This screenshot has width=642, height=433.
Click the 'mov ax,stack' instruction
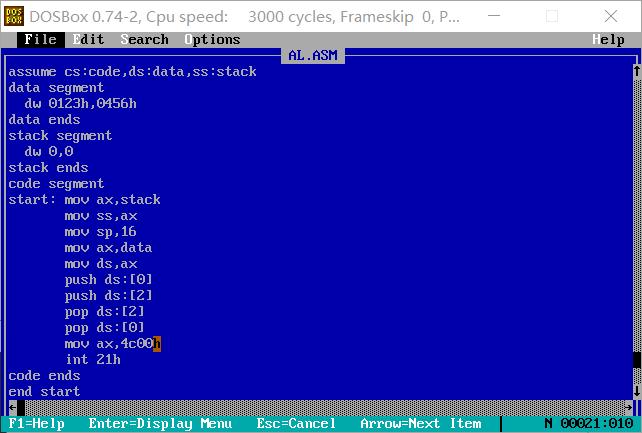coord(112,199)
